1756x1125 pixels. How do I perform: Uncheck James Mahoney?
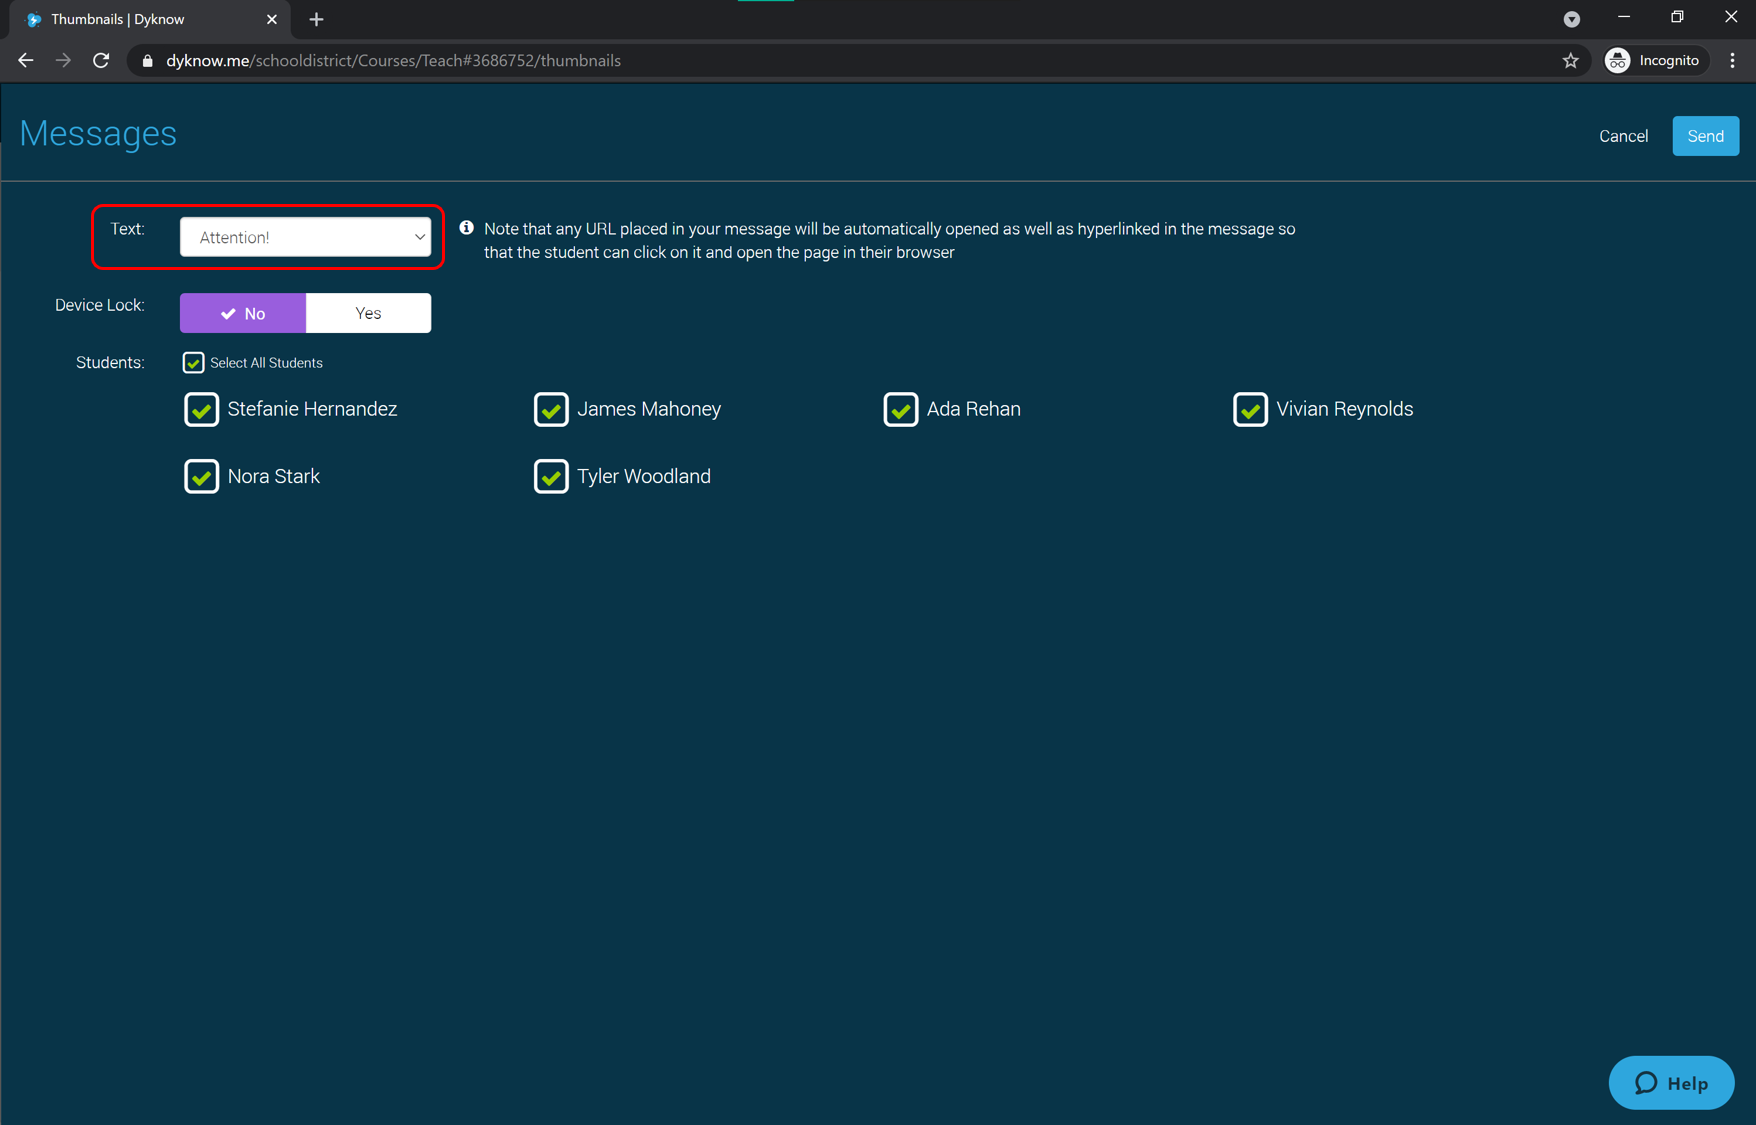(x=551, y=409)
